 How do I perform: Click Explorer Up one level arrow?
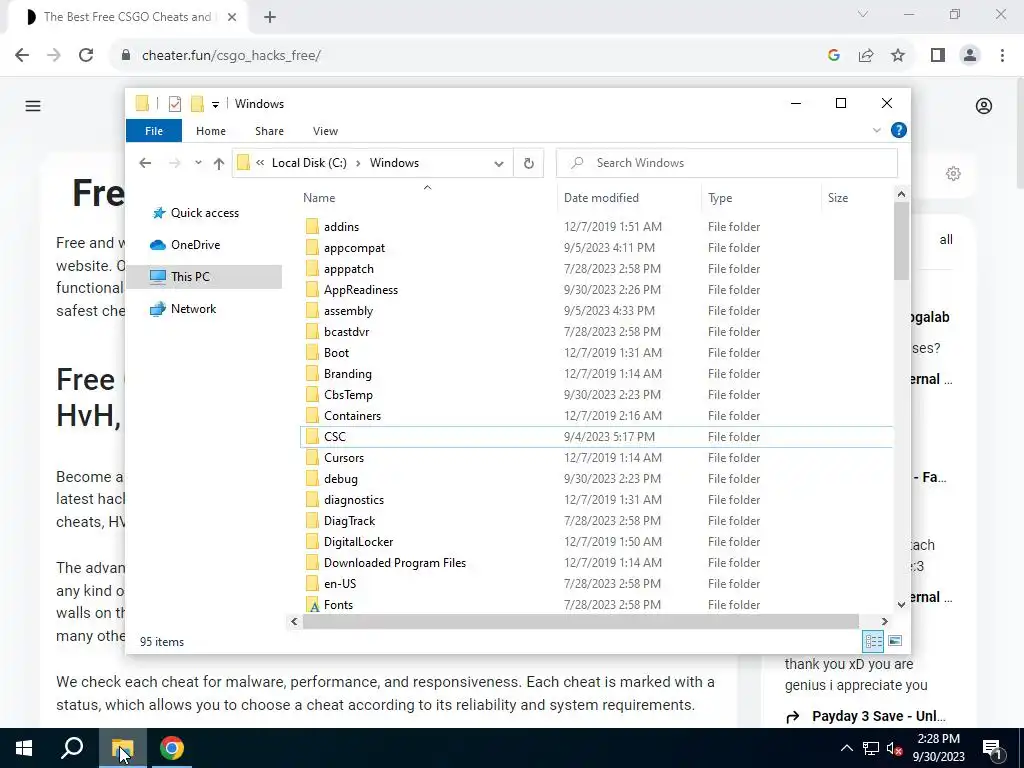tap(219, 163)
